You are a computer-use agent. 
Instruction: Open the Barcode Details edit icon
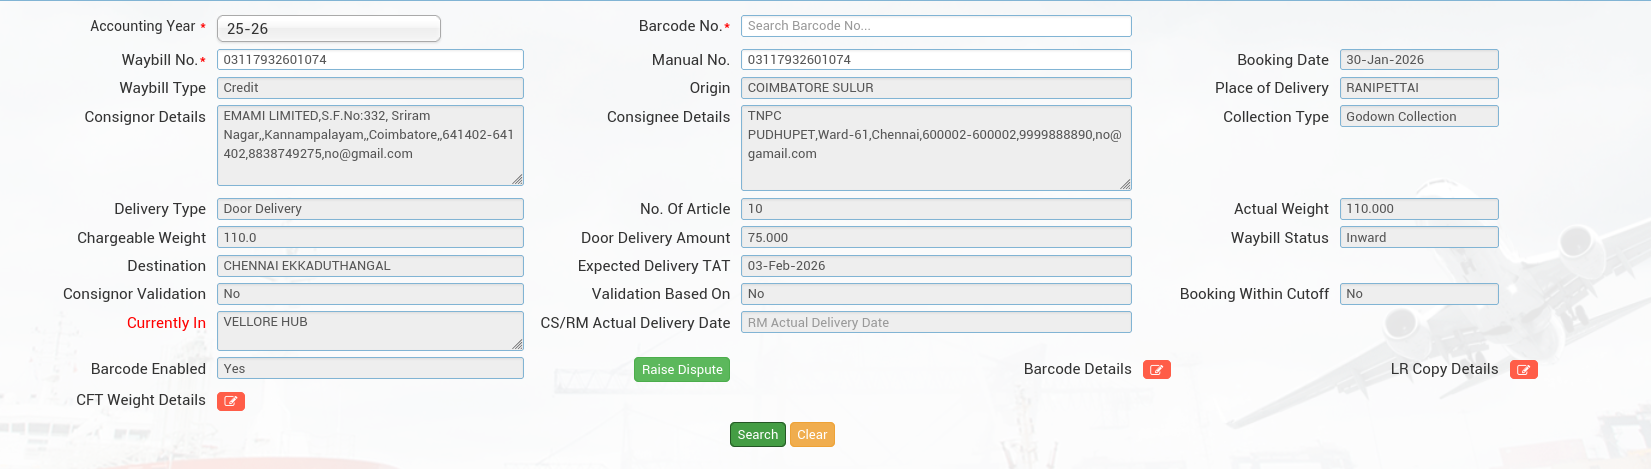tap(1156, 370)
